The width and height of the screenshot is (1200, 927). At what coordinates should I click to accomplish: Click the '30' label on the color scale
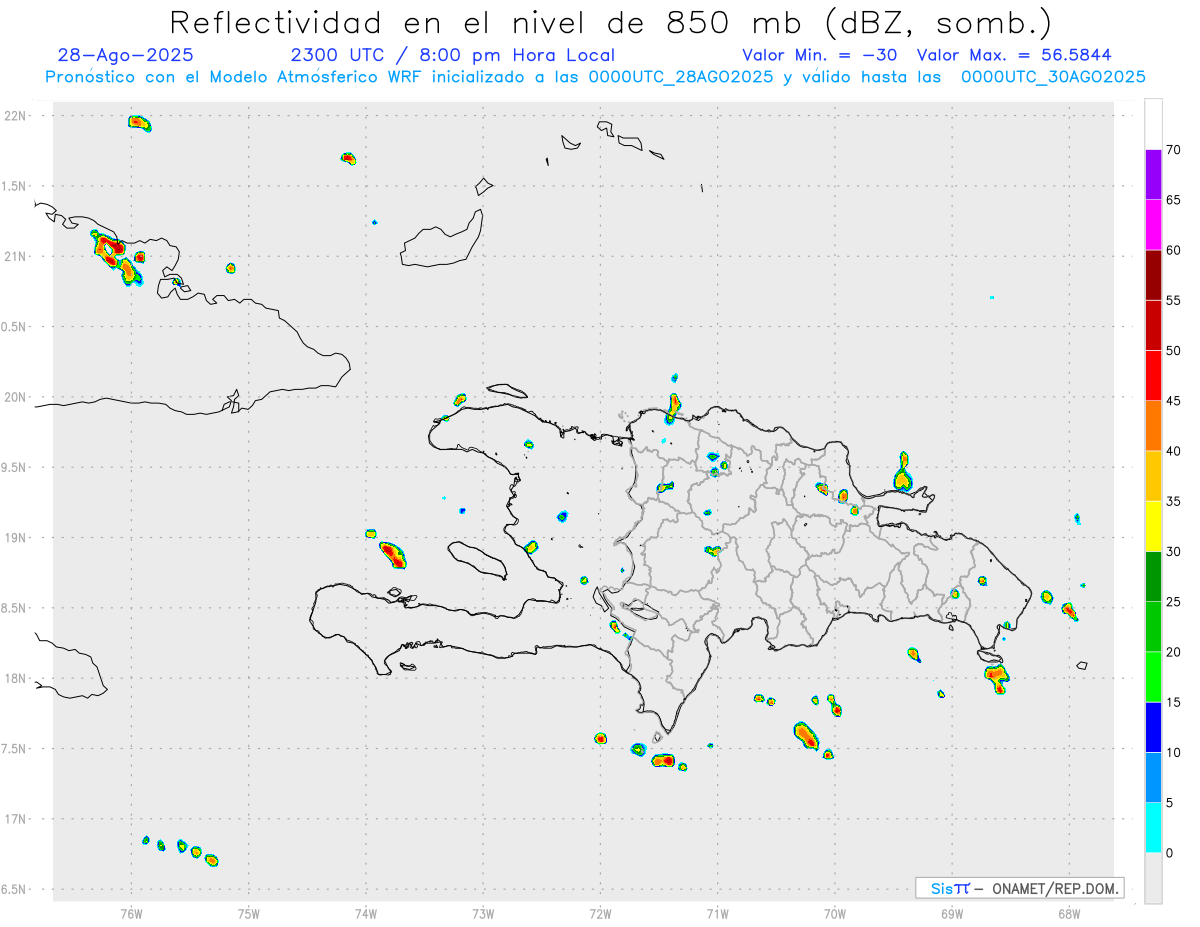[1173, 552]
